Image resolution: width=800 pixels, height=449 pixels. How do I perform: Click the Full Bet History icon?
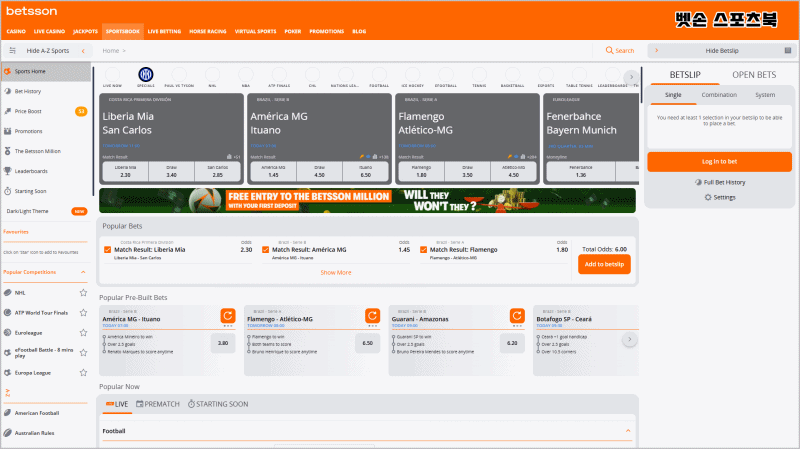[698, 182]
